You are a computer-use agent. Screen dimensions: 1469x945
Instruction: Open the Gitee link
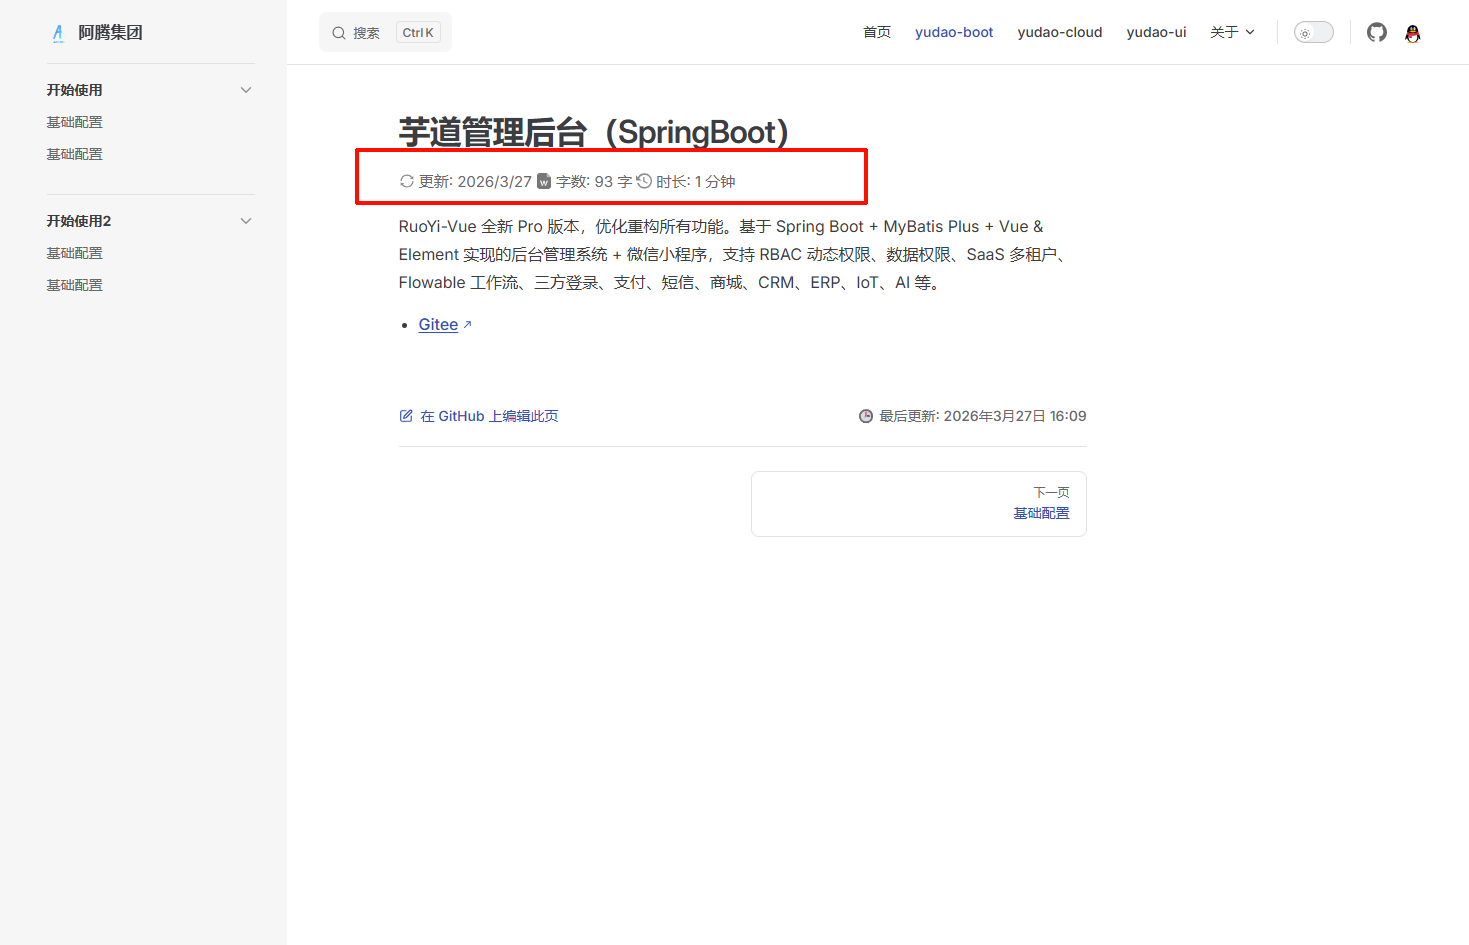[438, 325]
